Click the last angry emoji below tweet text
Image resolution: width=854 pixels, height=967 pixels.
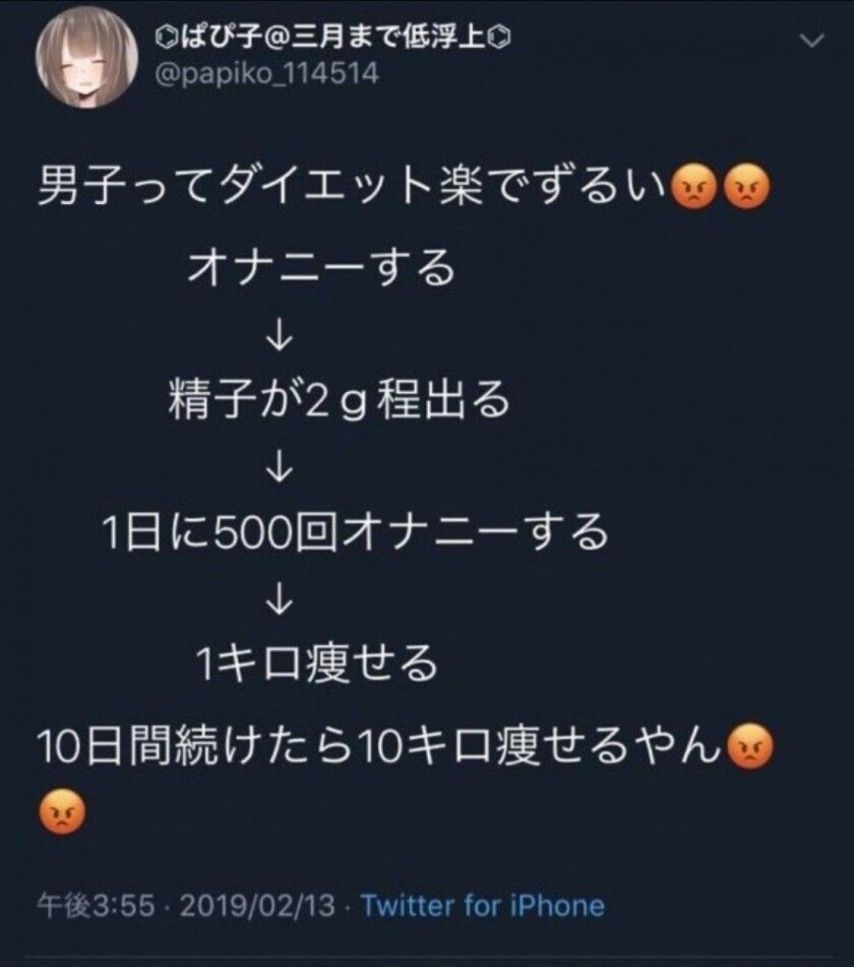pyautogui.click(x=62, y=813)
